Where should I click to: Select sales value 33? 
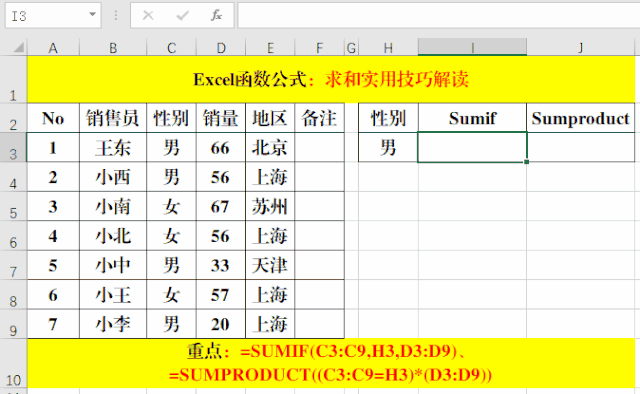click(221, 265)
